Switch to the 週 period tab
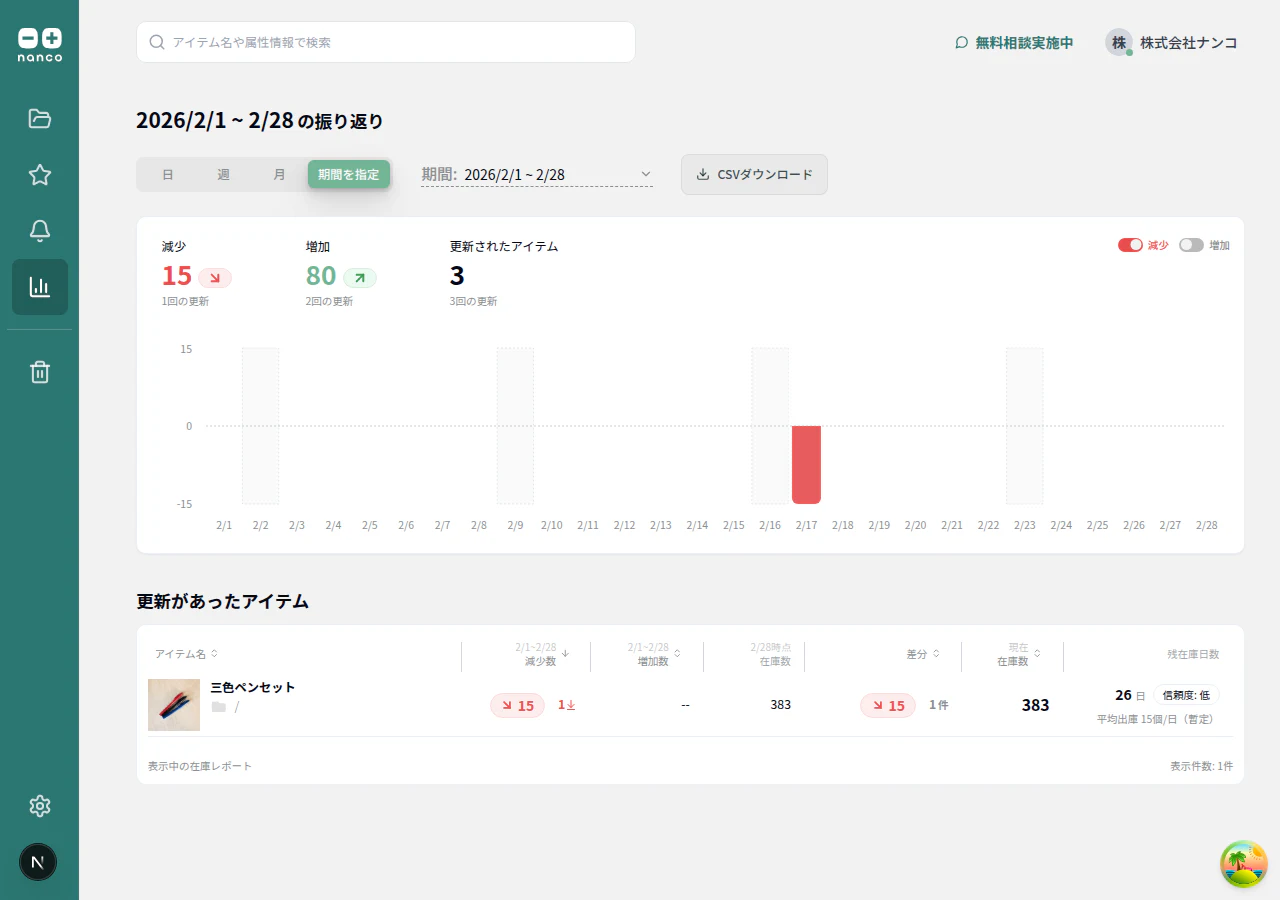The image size is (1280, 900). 223,174
